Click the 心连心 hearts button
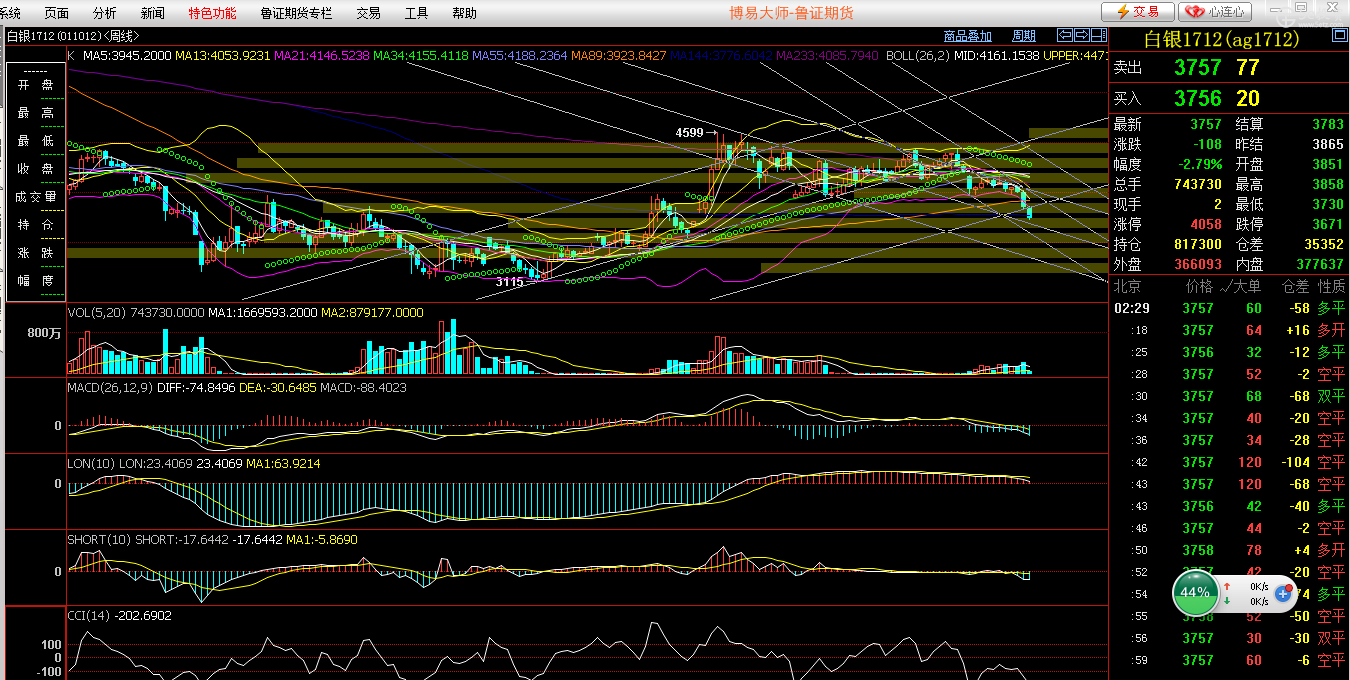 pos(1215,12)
